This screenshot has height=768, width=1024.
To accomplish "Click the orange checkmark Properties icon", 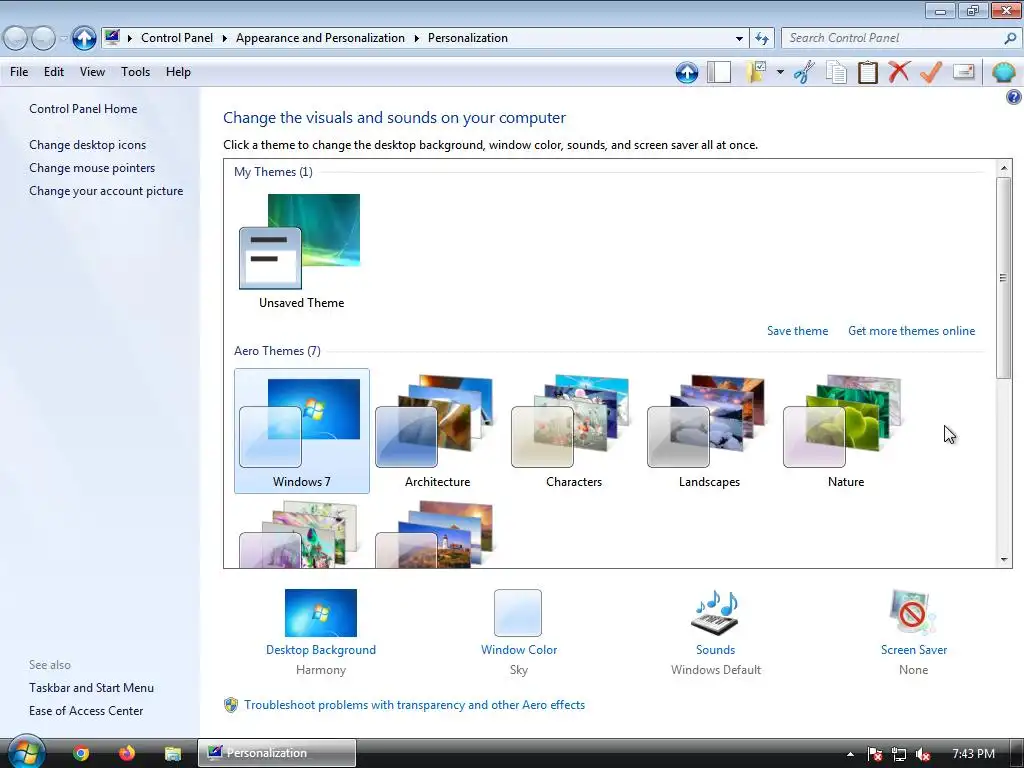I will 931,72.
